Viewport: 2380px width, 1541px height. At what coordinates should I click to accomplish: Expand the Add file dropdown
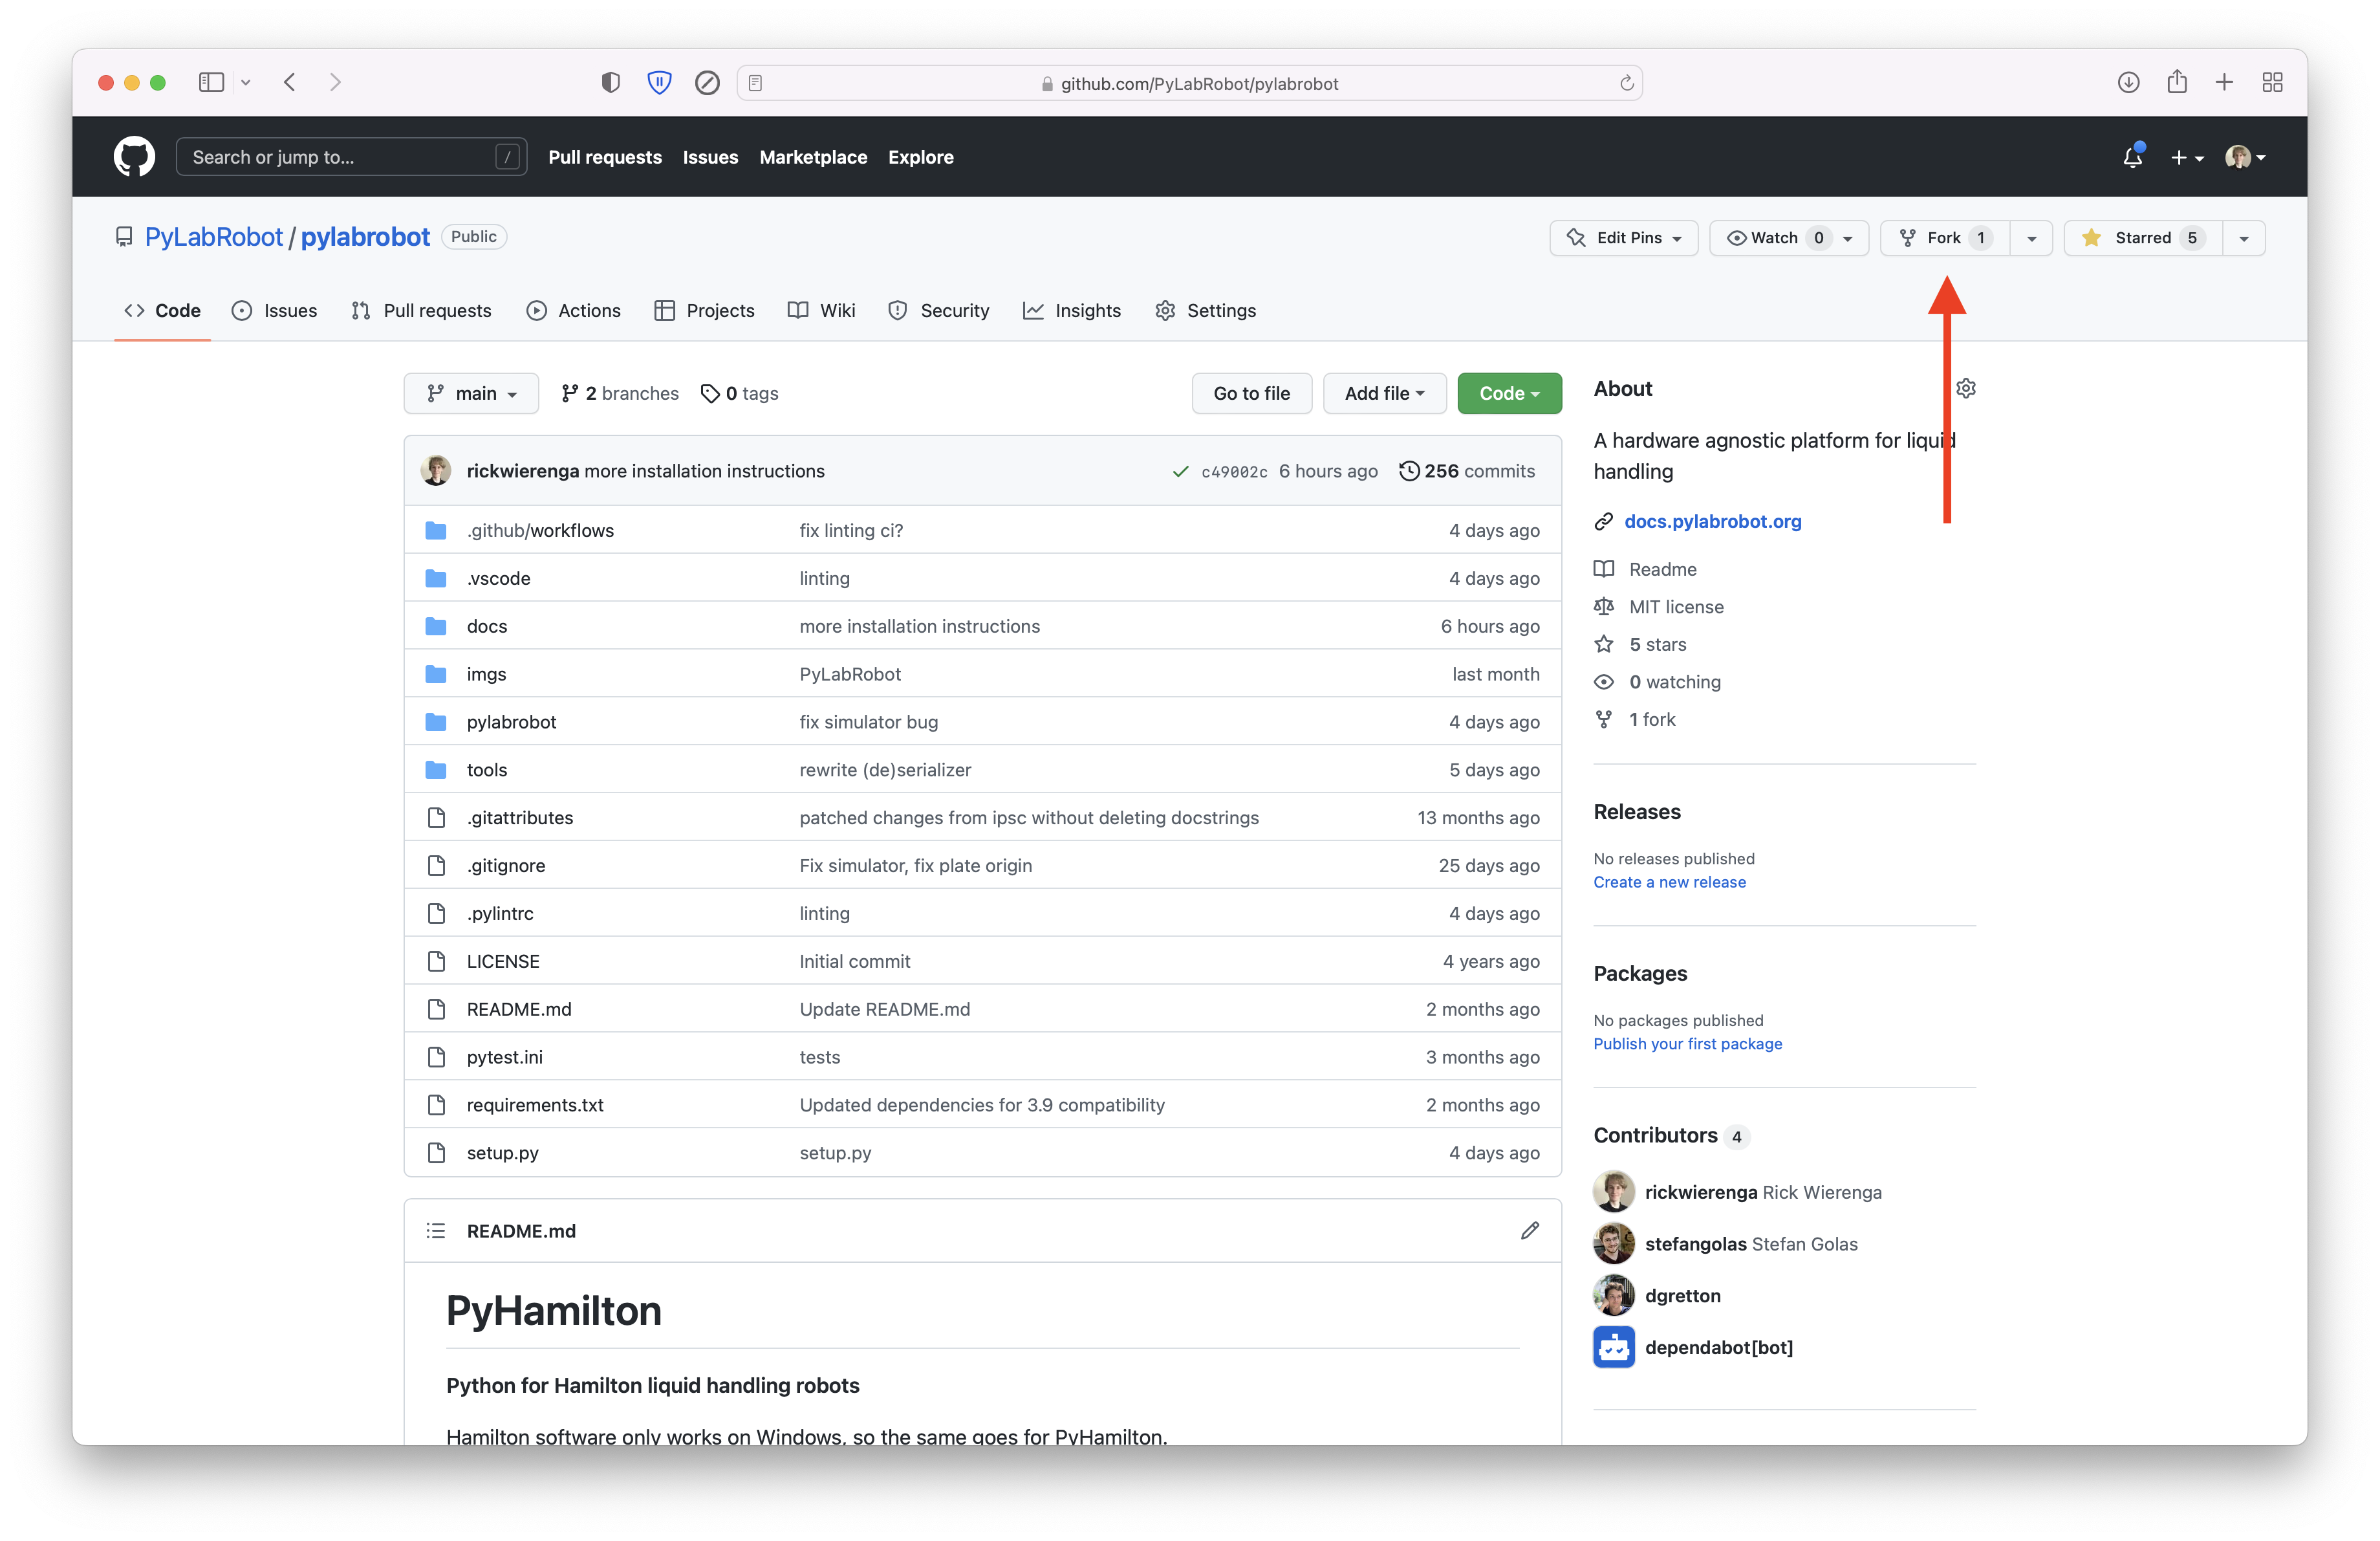(1384, 393)
